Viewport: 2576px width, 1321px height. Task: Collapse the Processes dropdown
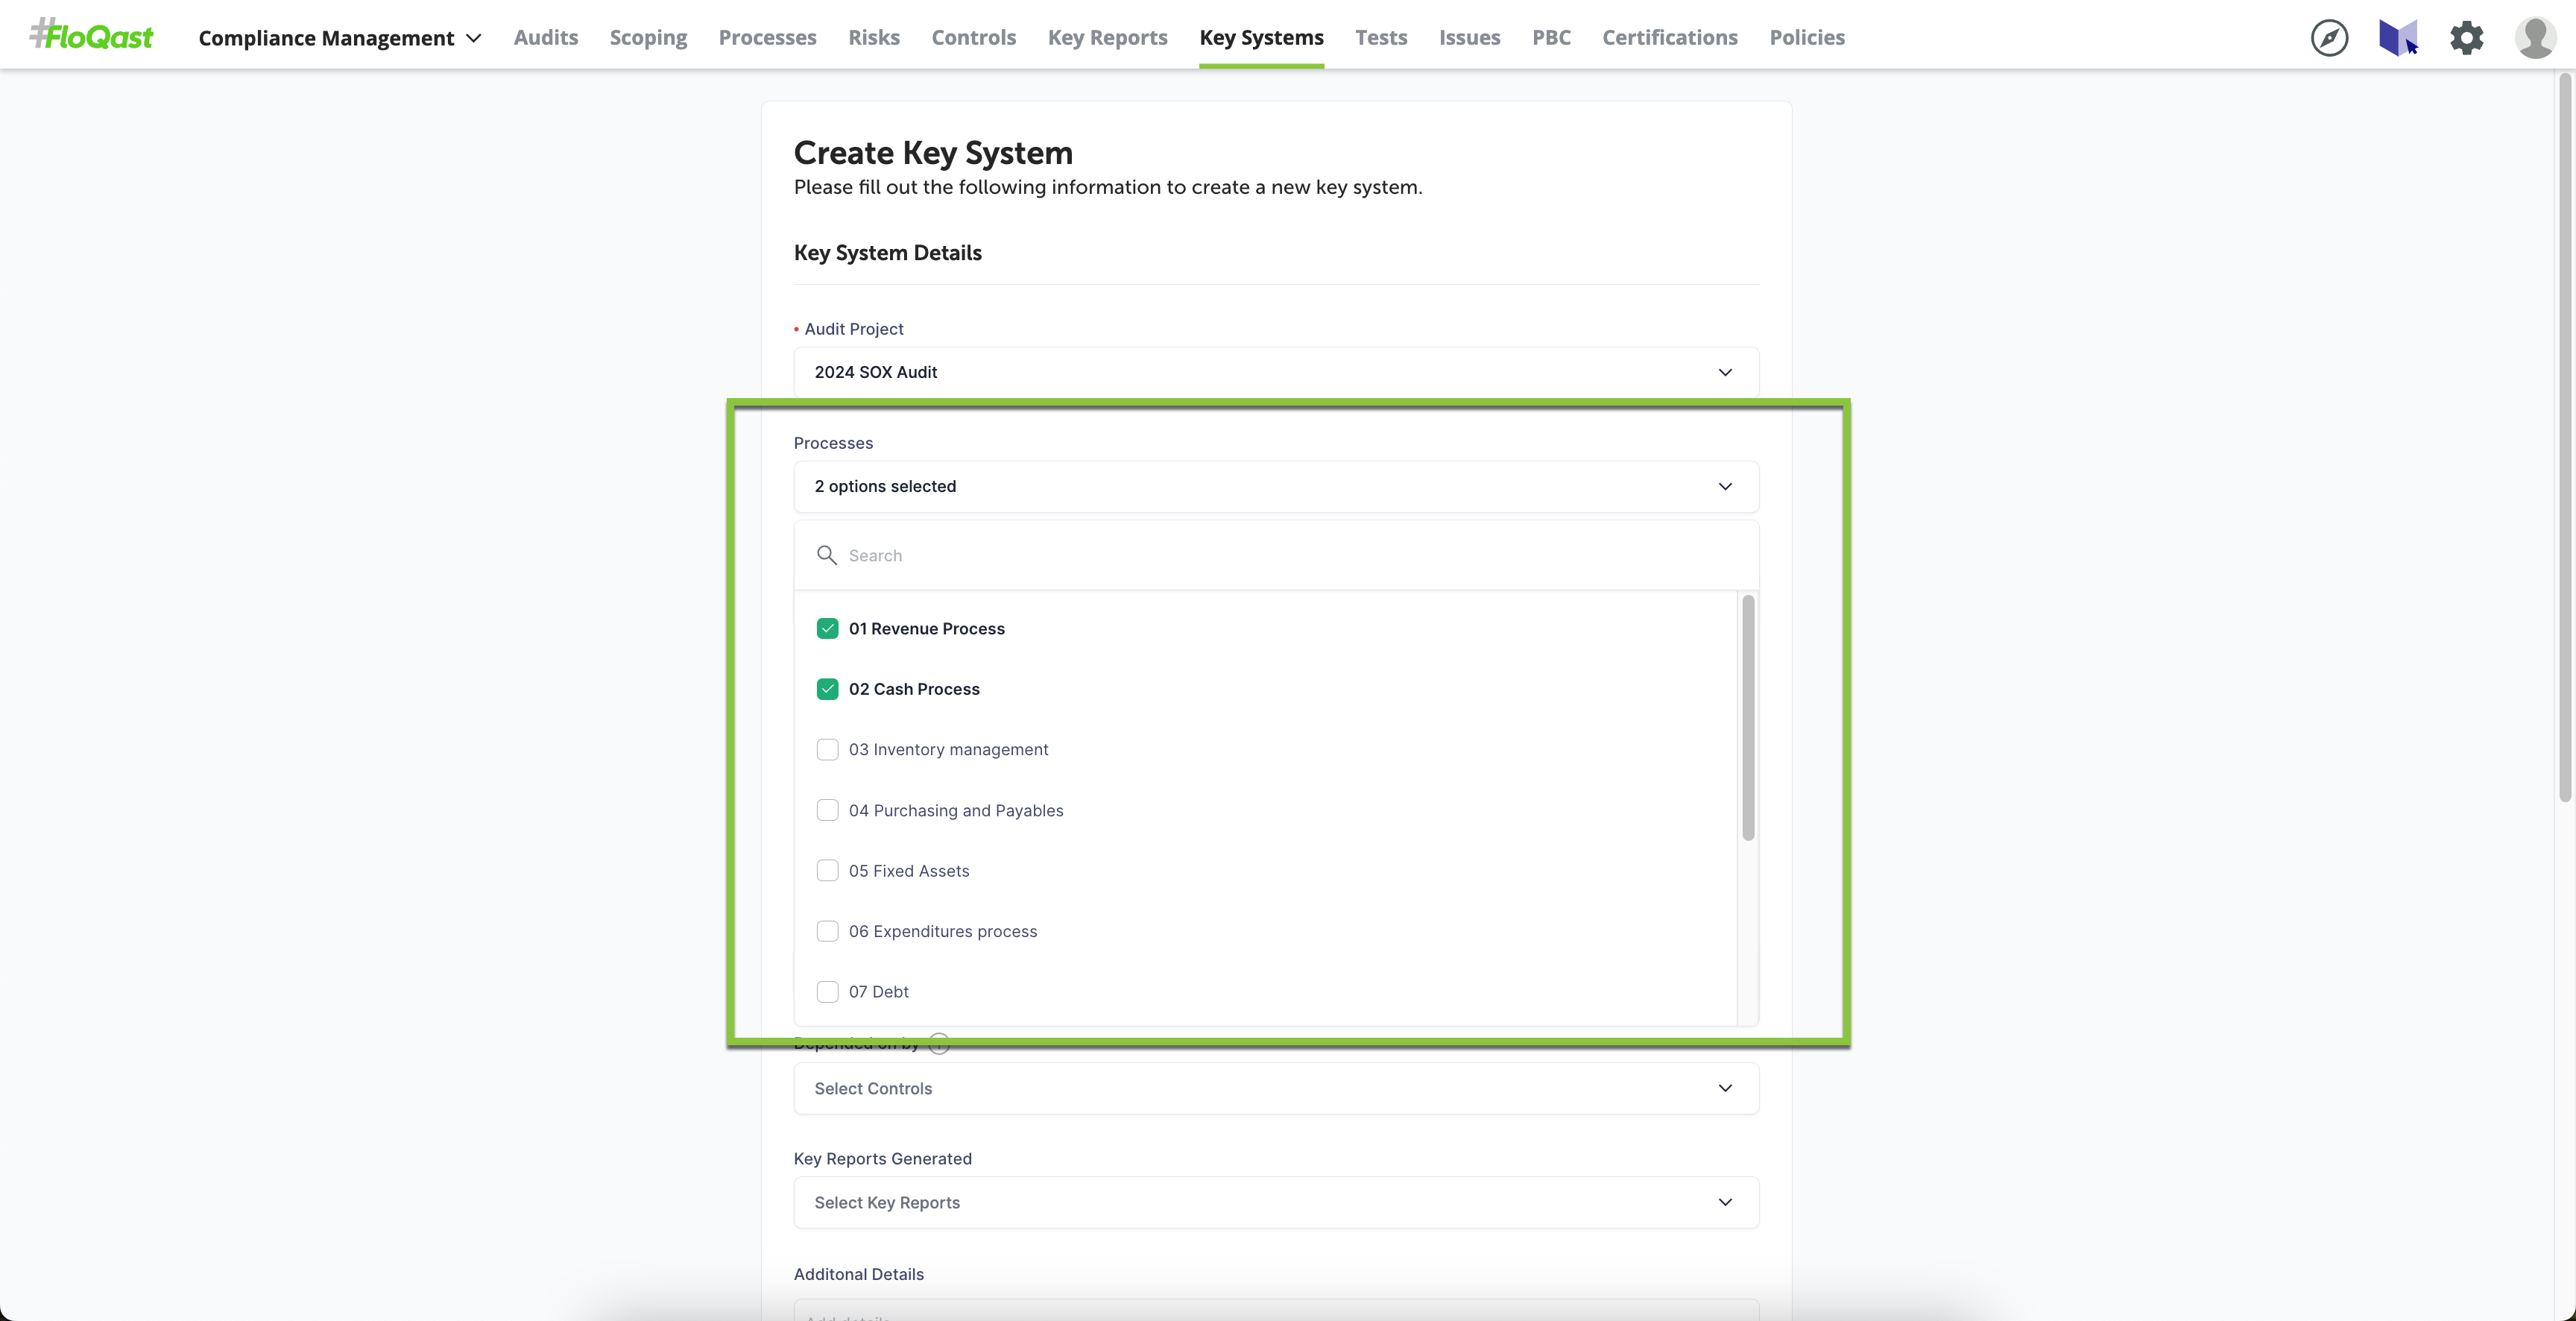(1276, 486)
